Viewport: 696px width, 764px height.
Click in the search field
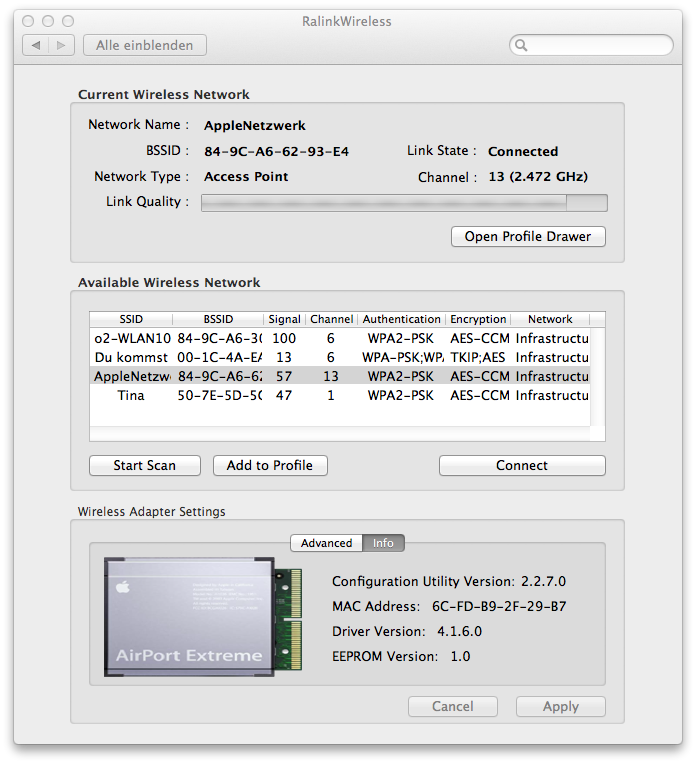pyautogui.click(x=600, y=46)
